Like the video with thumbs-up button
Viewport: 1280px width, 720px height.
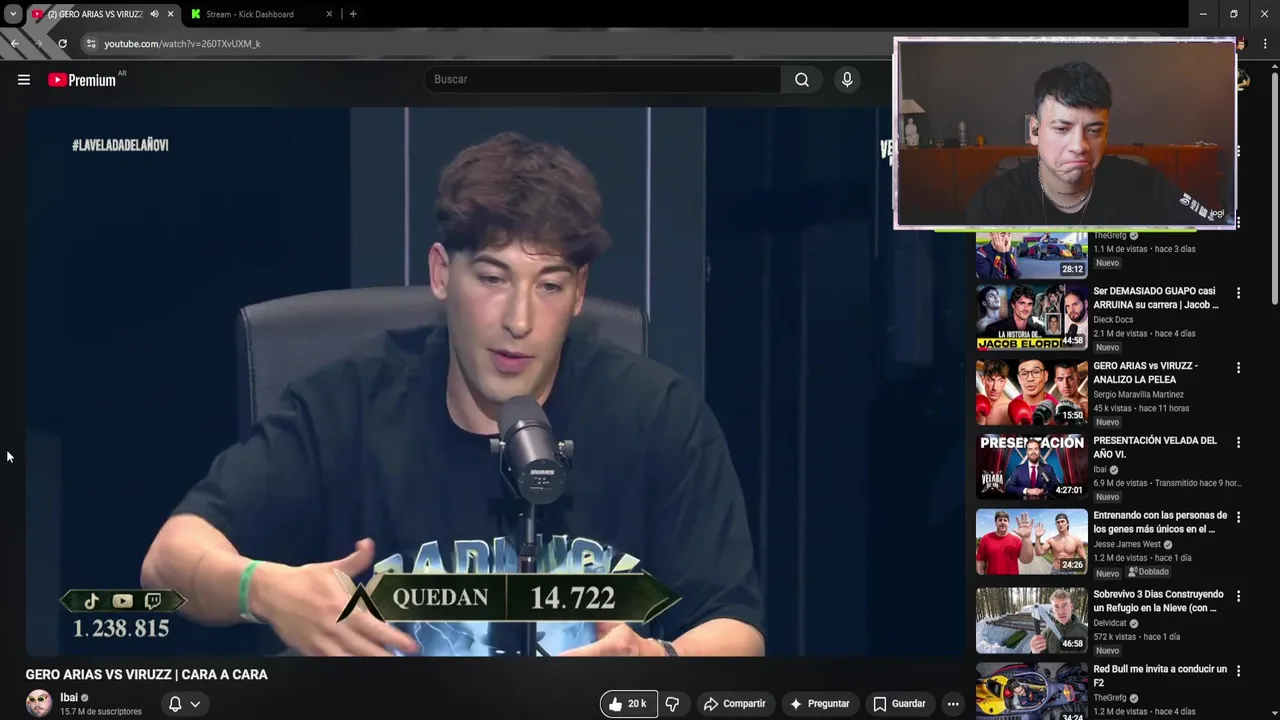tap(628, 704)
